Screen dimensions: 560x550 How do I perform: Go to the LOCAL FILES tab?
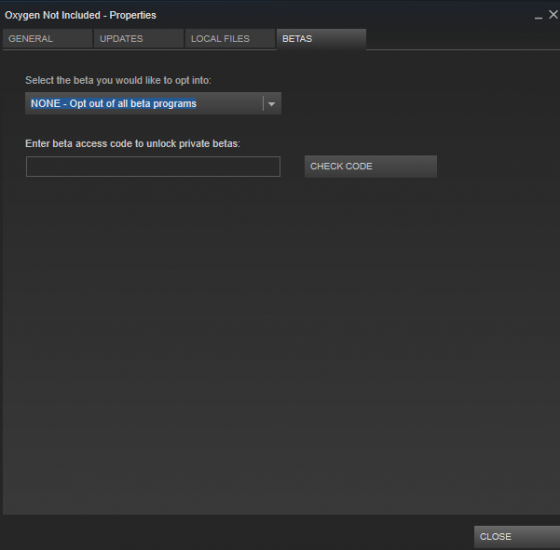(x=230, y=39)
